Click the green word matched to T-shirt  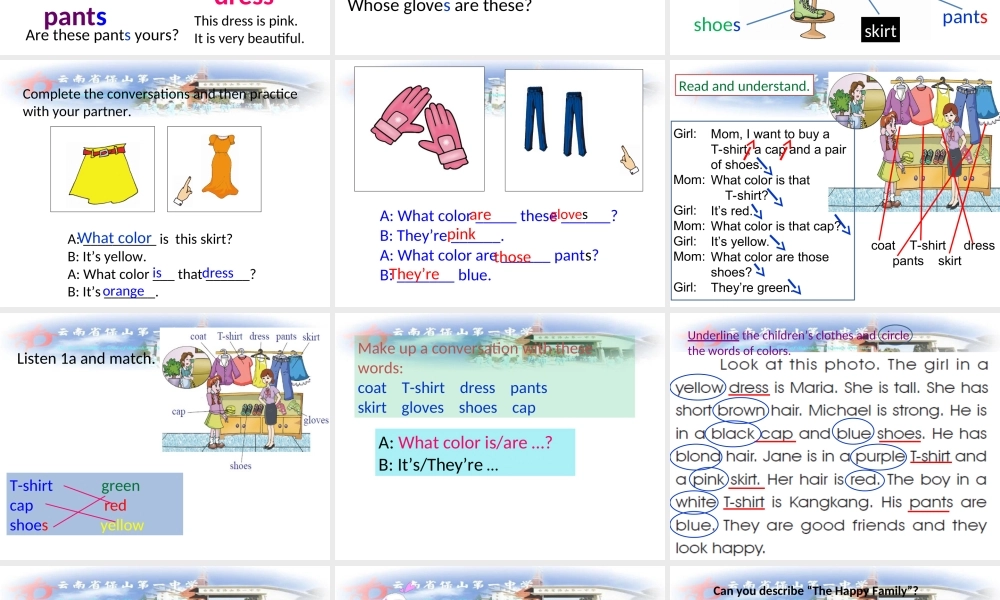(121, 486)
